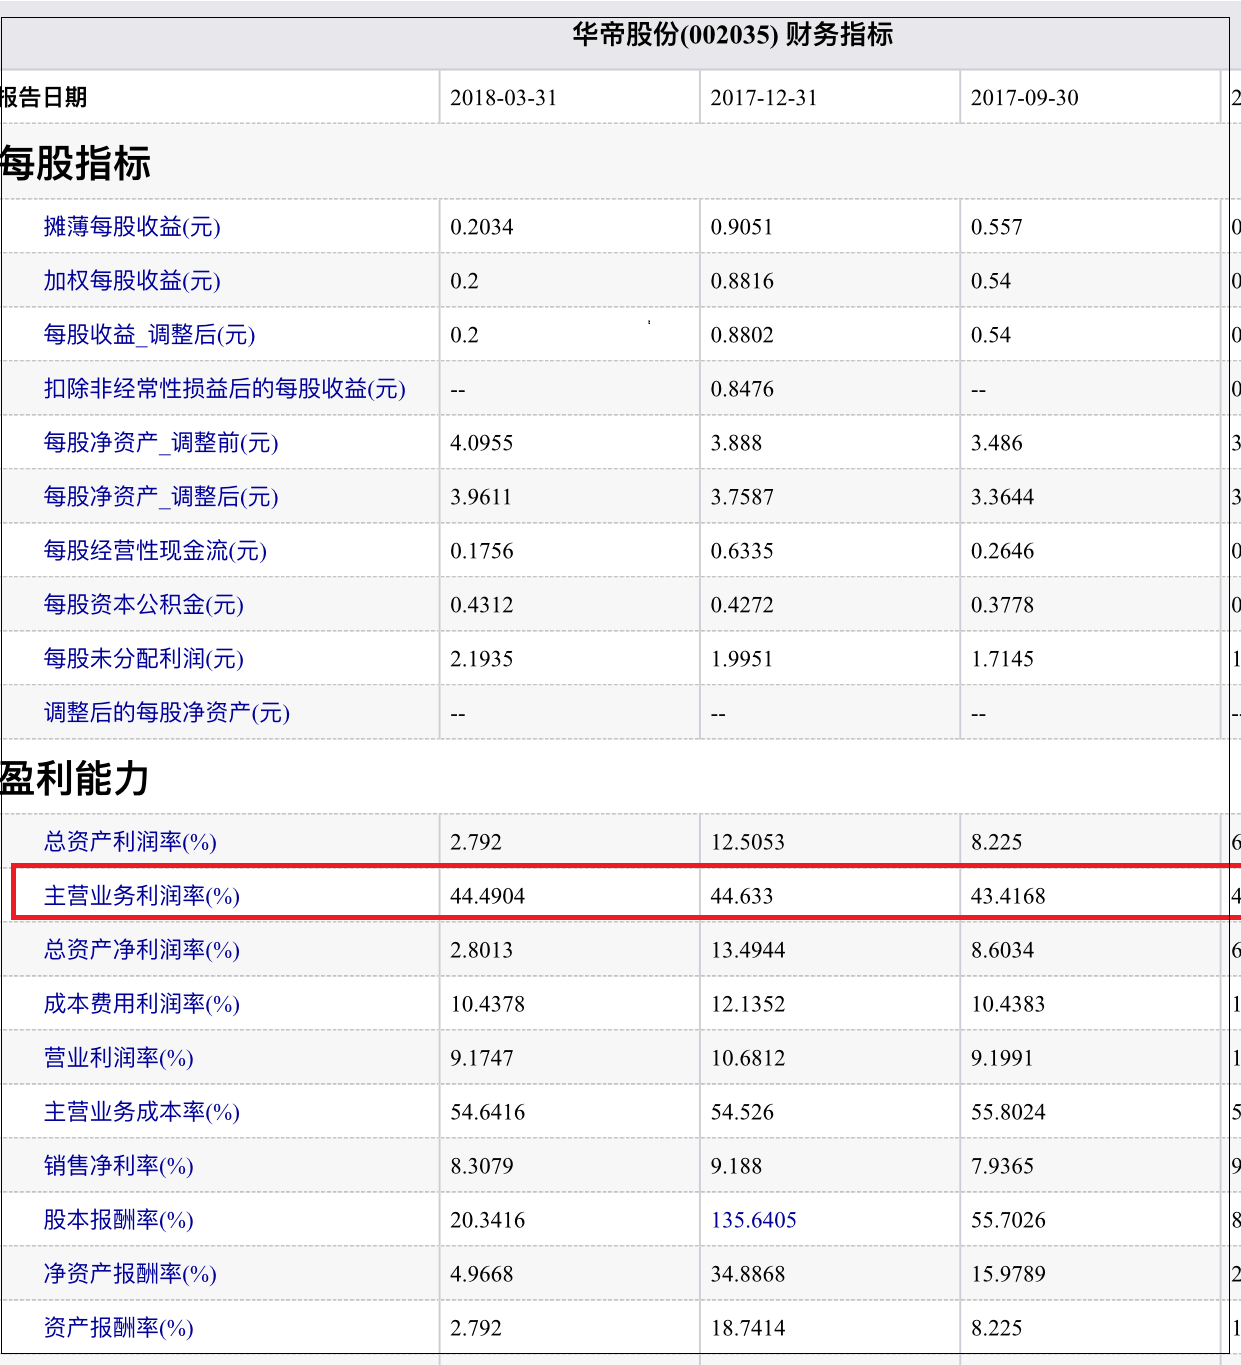Select the value 4.0955
This screenshot has width=1241, height=1365.
[x=482, y=443]
